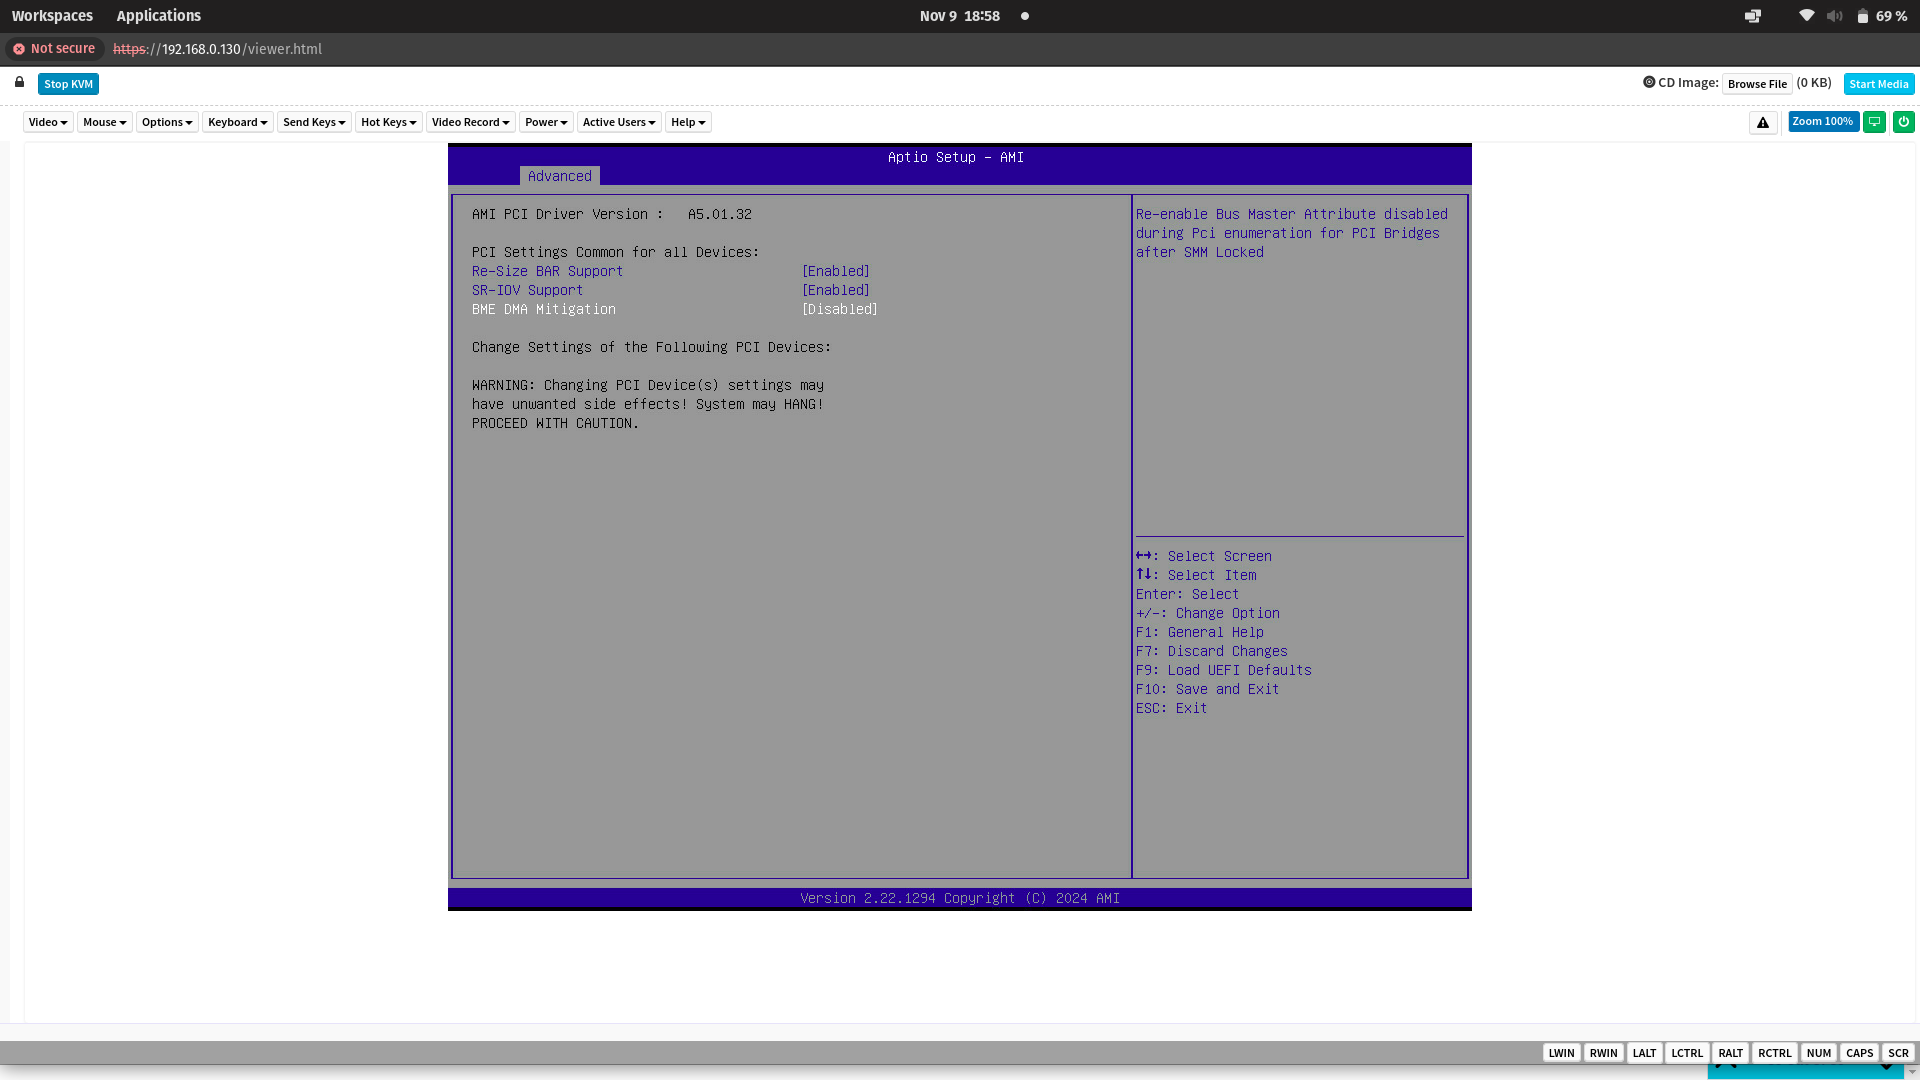The height and width of the screenshot is (1080, 1920).
Task: Click the BIOS version copyright footer
Action: (960, 898)
